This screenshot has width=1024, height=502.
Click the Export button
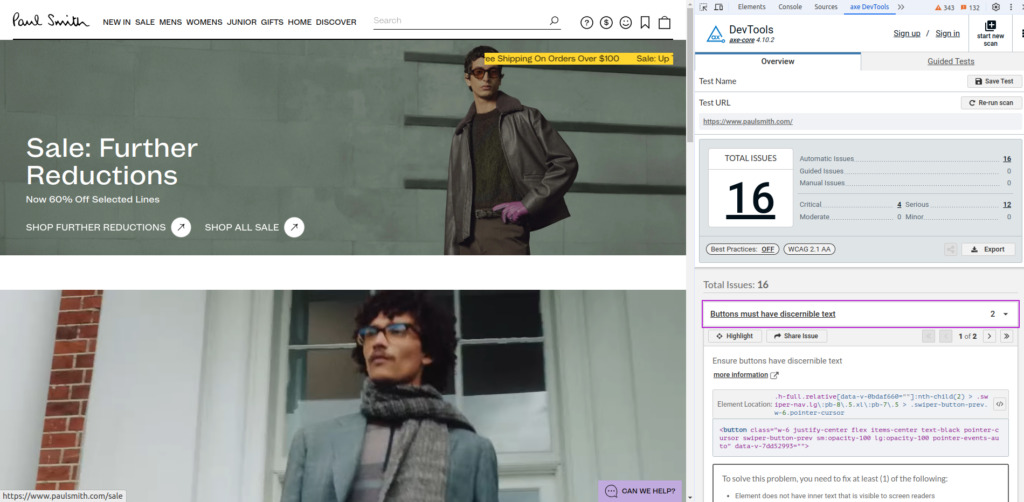click(988, 249)
